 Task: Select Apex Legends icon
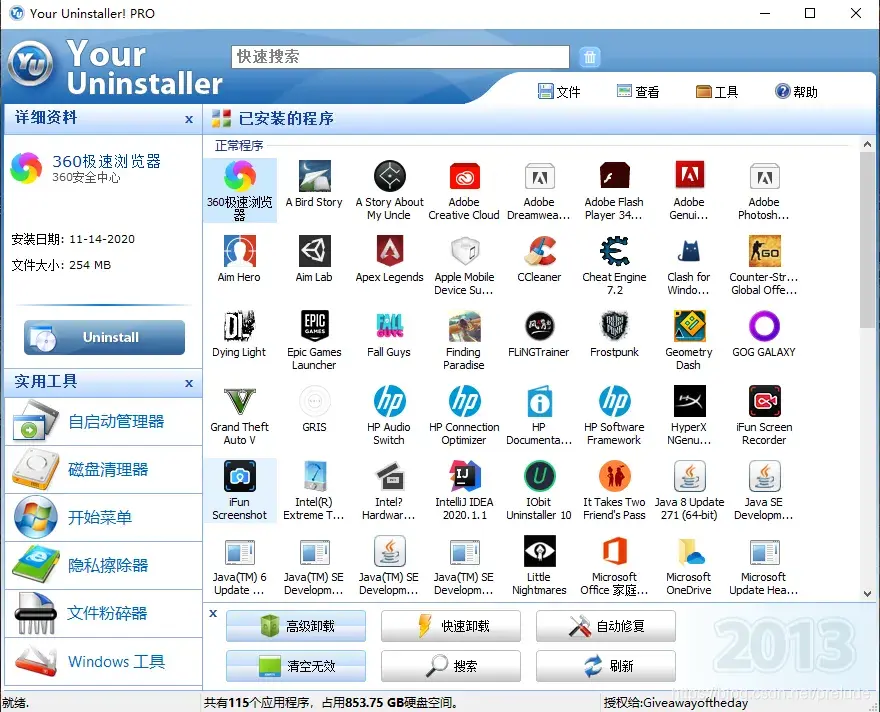click(389, 251)
